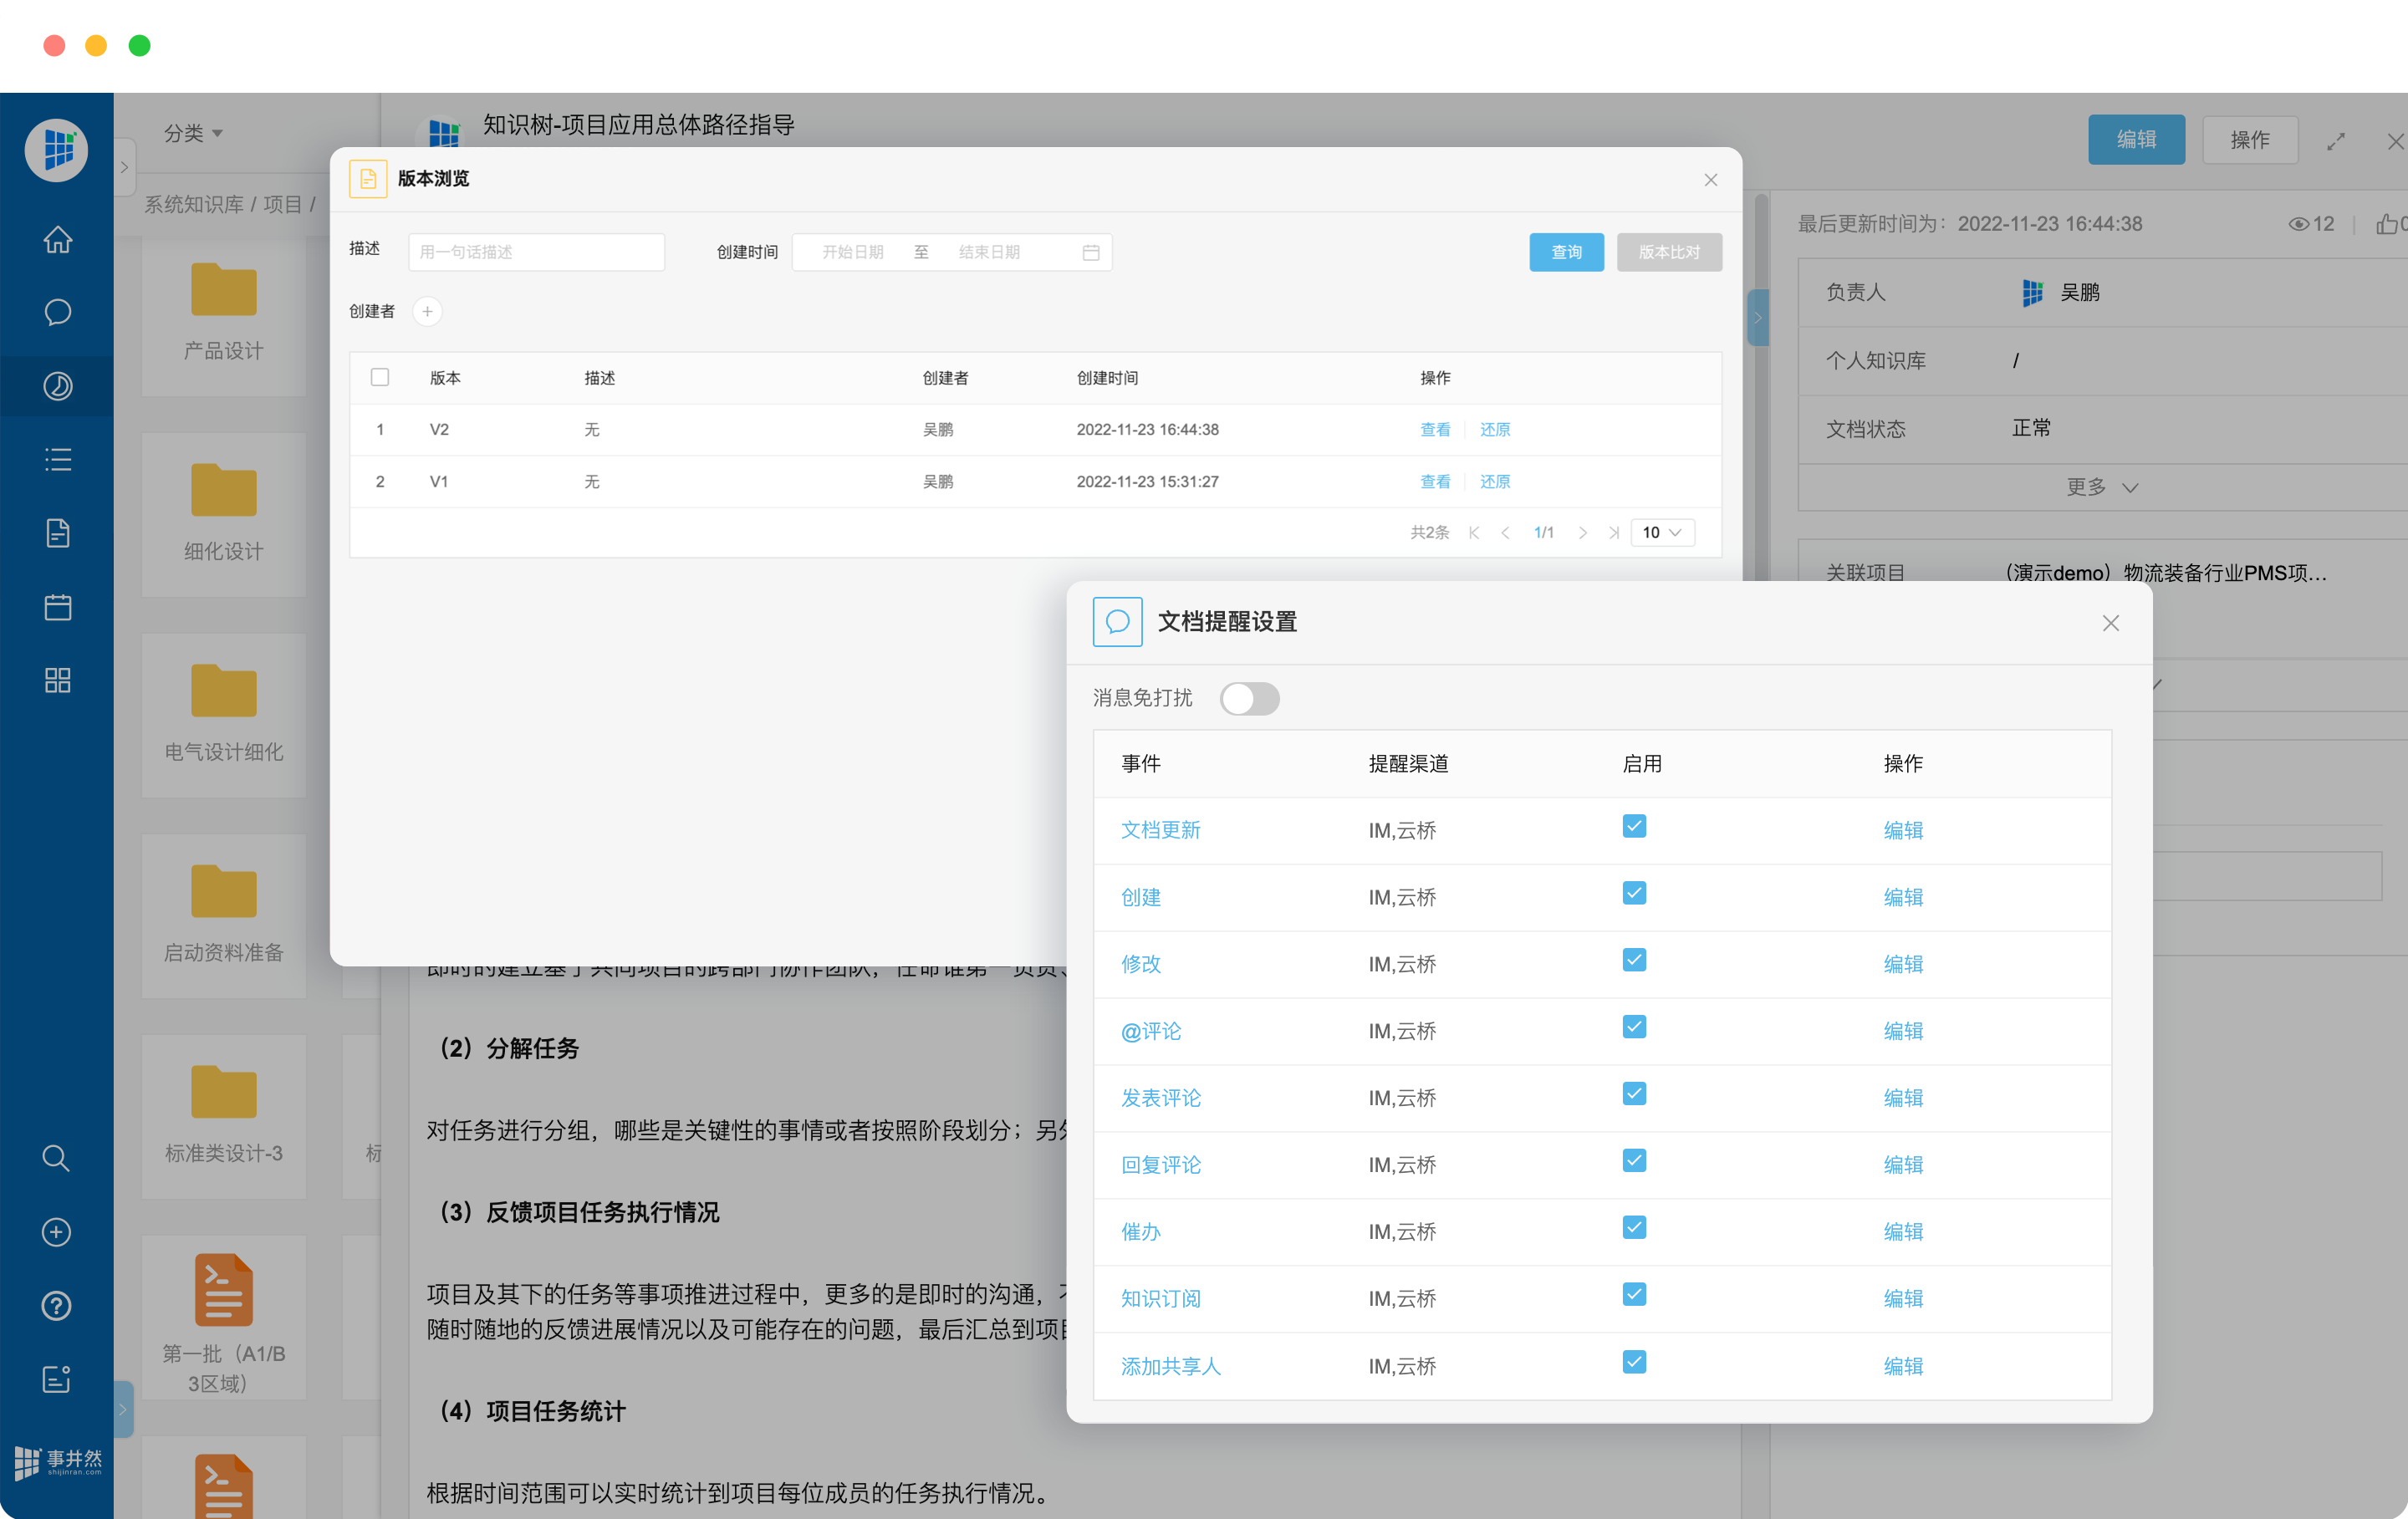Open page size dropdown showing 10

[x=1661, y=532]
